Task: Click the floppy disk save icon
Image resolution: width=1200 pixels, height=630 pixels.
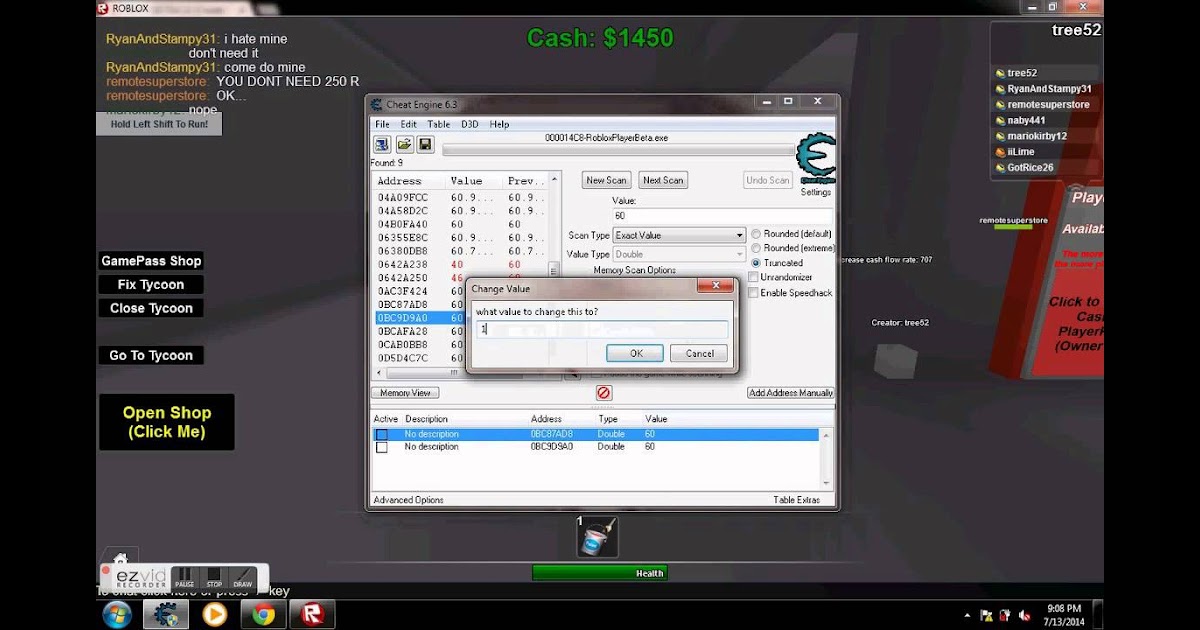Action: coord(425,145)
